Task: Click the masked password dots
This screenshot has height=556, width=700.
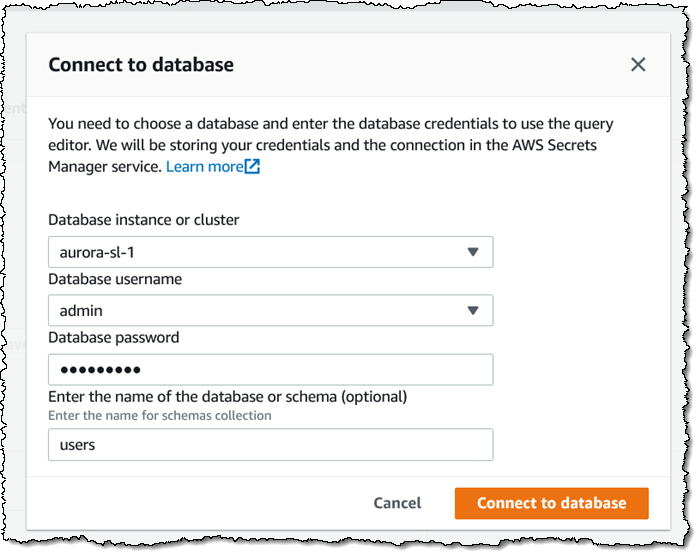Action: tap(100, 370)
